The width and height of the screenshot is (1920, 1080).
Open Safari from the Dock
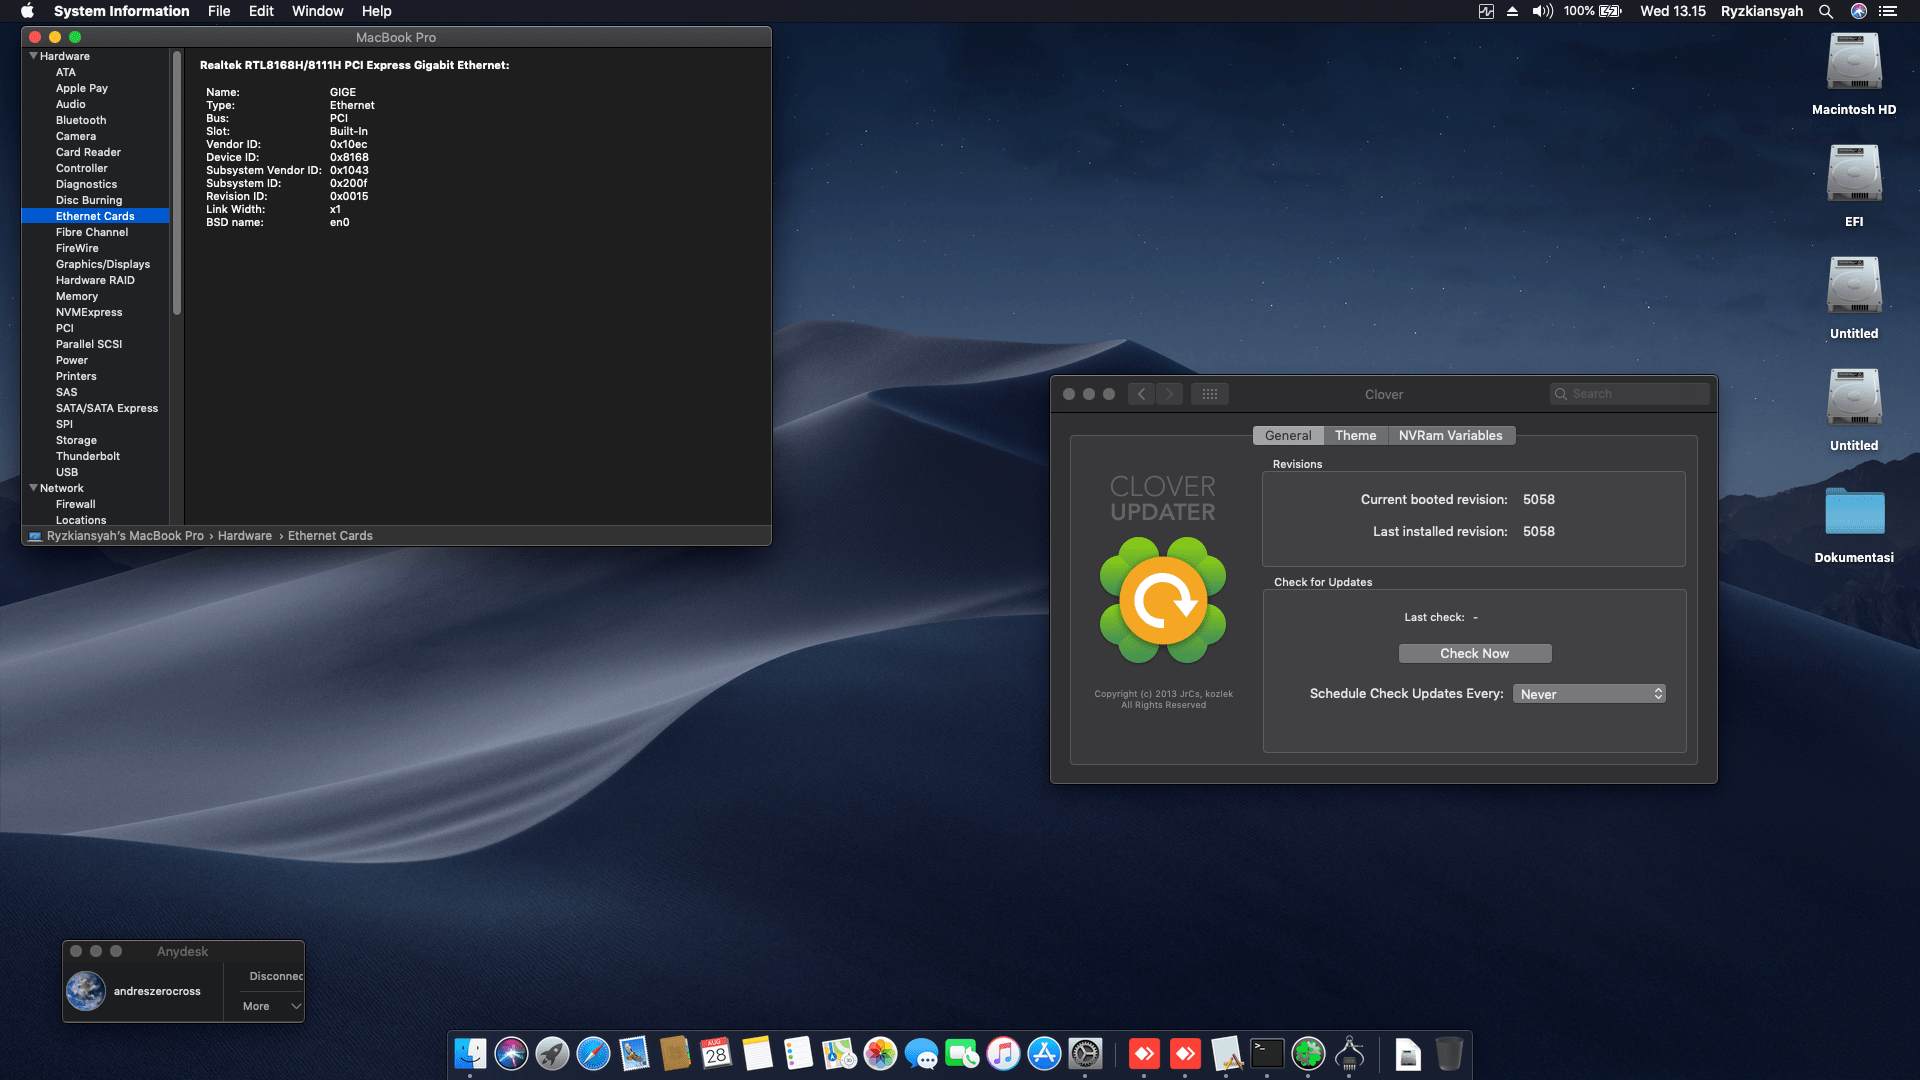pyautogui.click(x=593, y=1053)
